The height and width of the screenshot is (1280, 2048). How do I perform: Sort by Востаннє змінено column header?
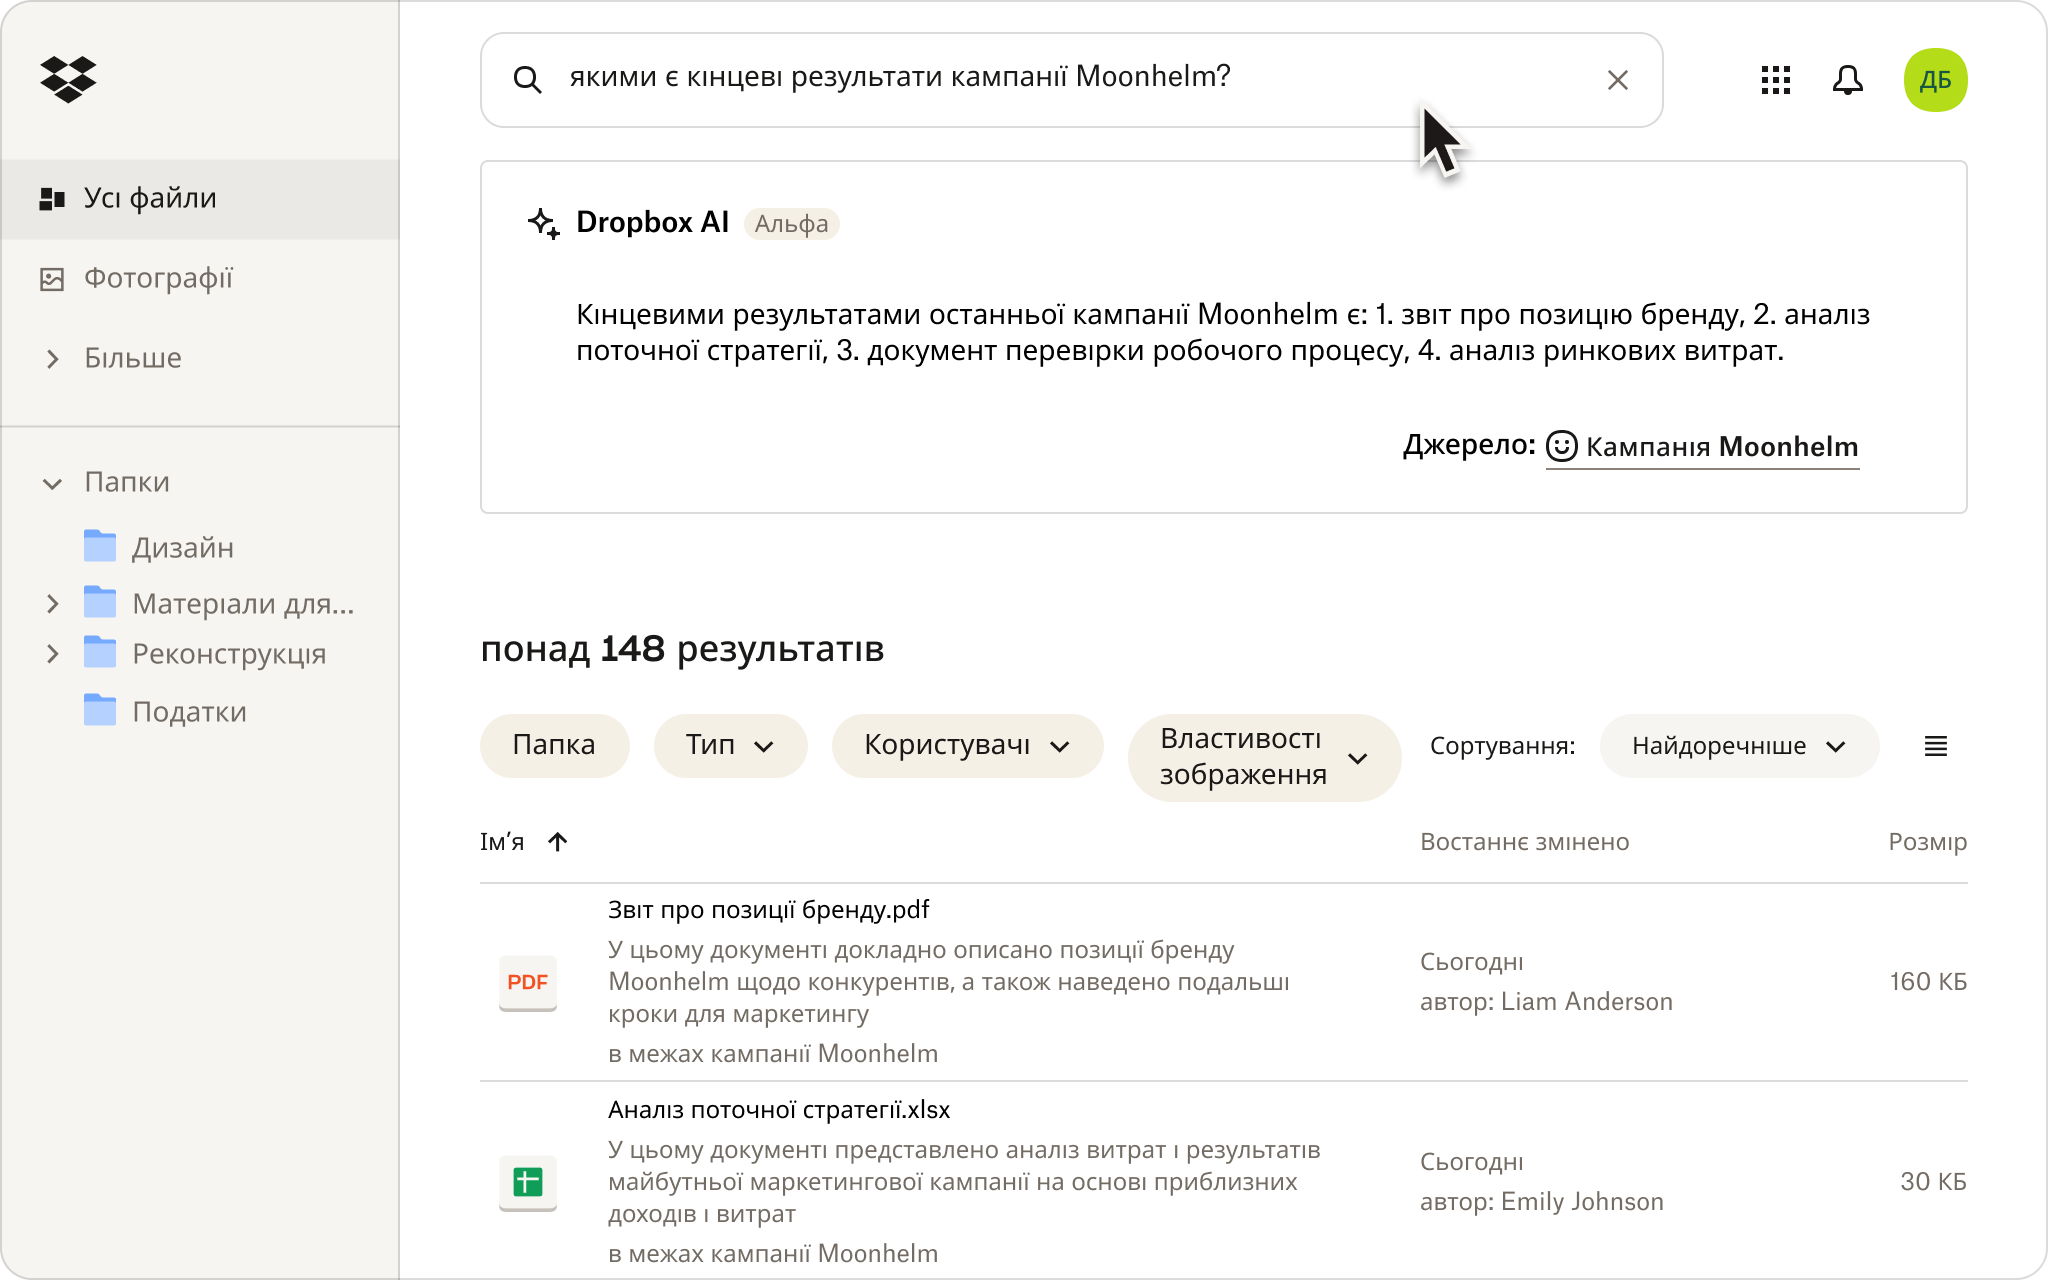pyautogui.click(x=1524, y=842)
